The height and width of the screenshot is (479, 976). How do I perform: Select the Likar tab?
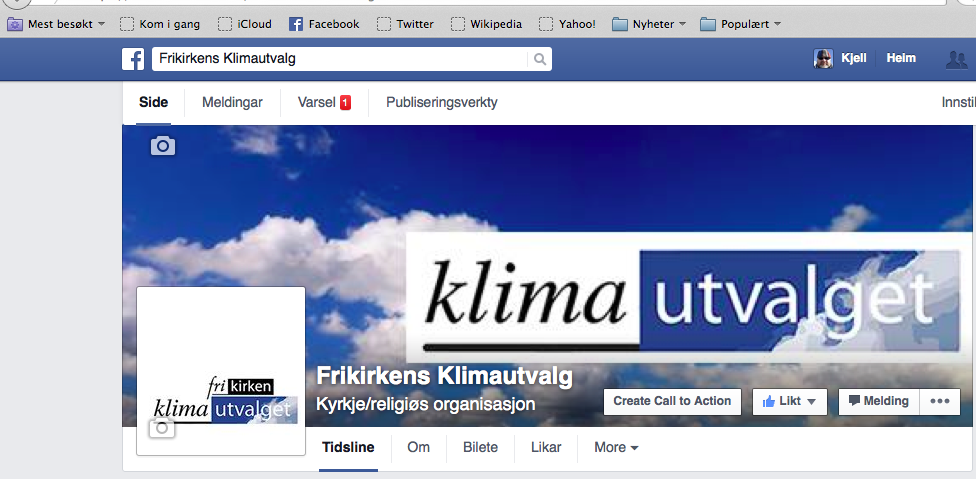[546, 447]
